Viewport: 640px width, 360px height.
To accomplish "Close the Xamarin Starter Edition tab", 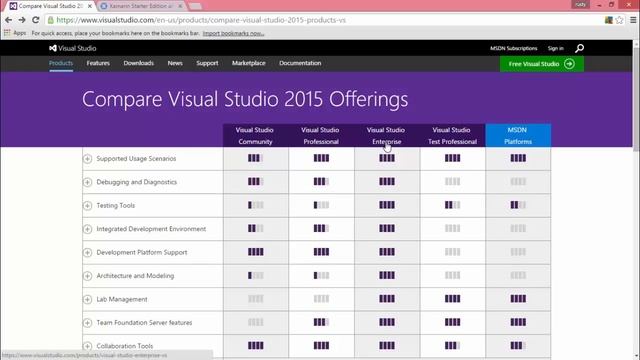I will (180, 6).
